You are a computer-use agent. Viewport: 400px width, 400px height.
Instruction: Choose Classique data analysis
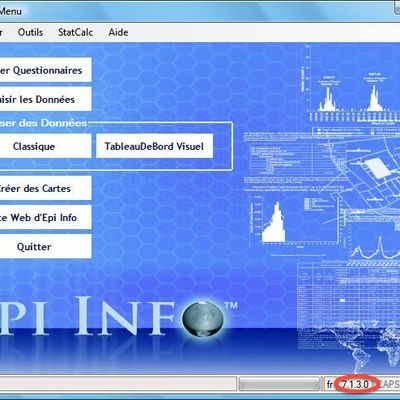(x=45, y=146)
